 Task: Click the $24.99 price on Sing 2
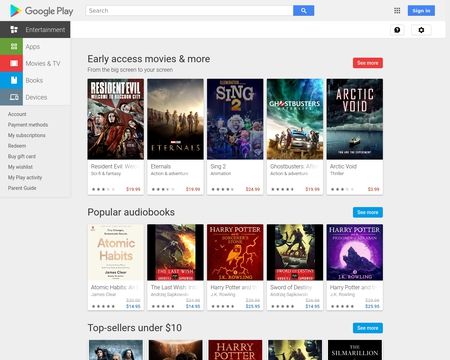point(253,189)
